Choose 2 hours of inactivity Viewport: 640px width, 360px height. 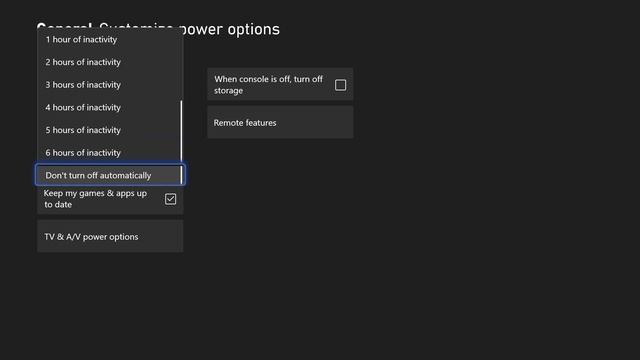coord(109,62)
